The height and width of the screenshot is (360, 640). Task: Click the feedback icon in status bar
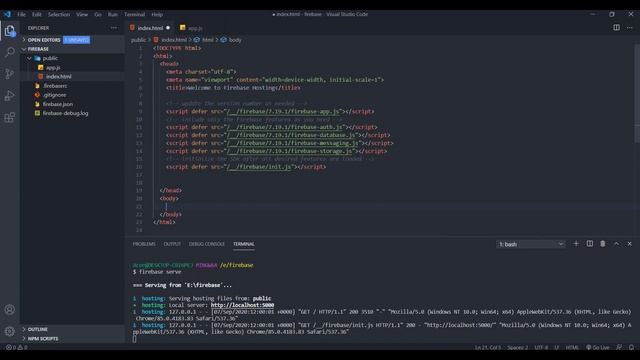click(619, 347)
